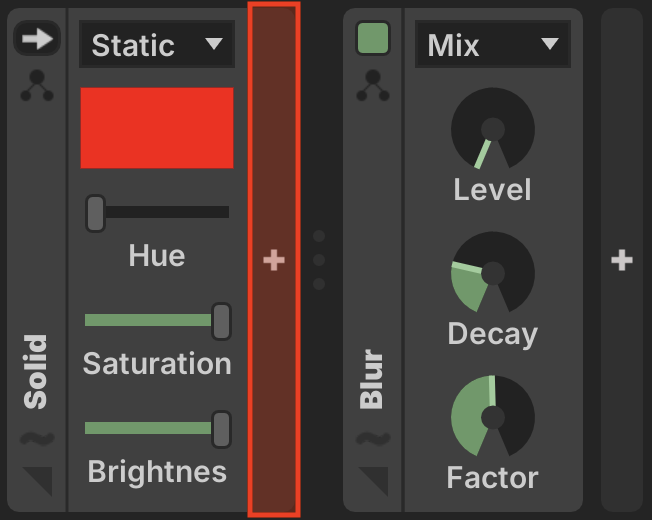The width and height of the screenshot is (652, 520).
Task: Click the Decay knob
Action: 492,274
